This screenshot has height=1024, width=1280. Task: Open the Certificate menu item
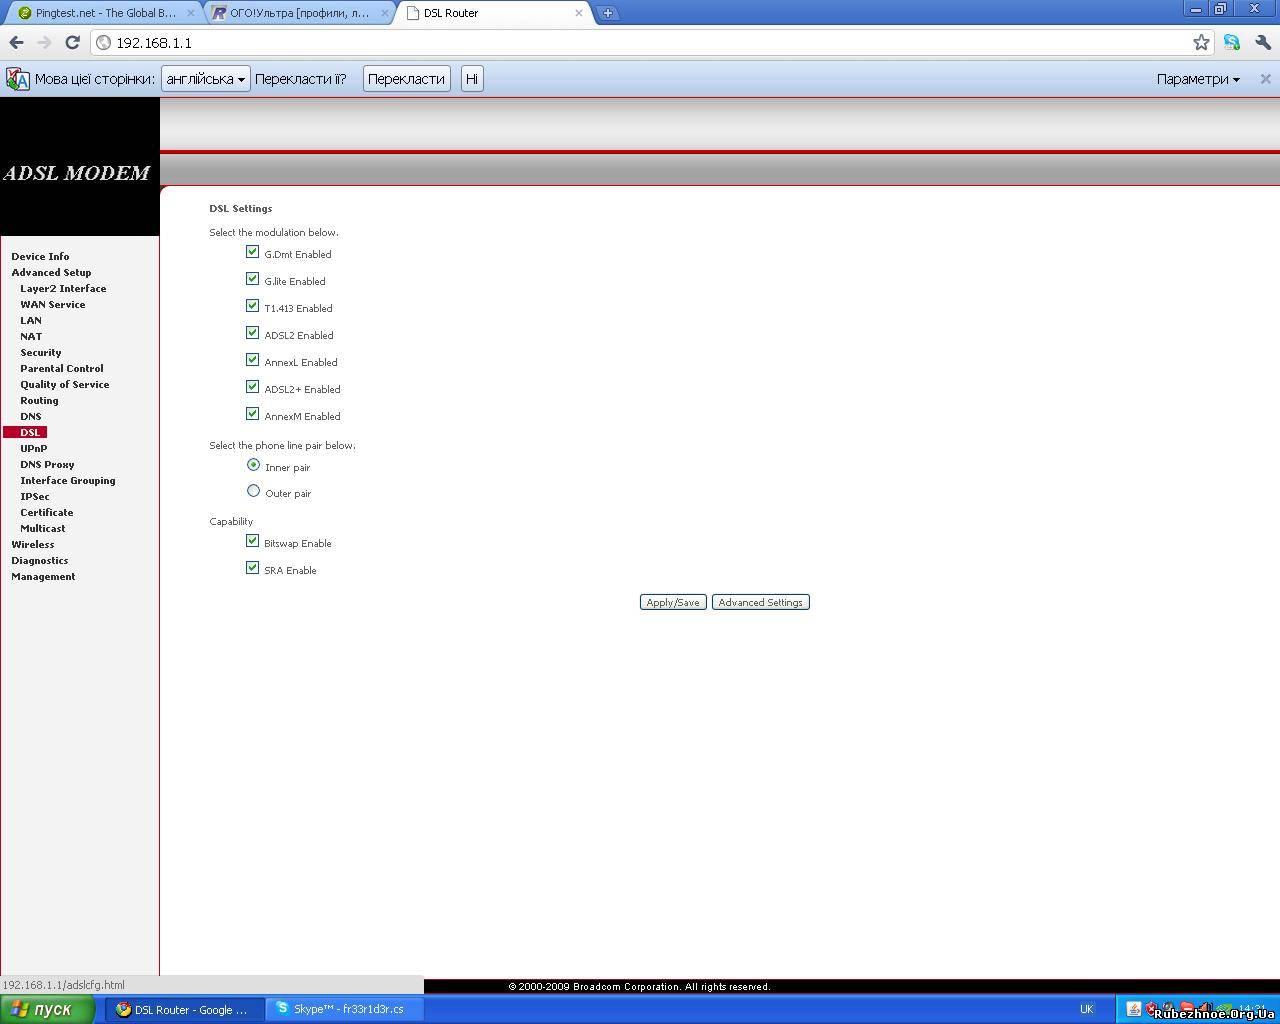(47, 512)
